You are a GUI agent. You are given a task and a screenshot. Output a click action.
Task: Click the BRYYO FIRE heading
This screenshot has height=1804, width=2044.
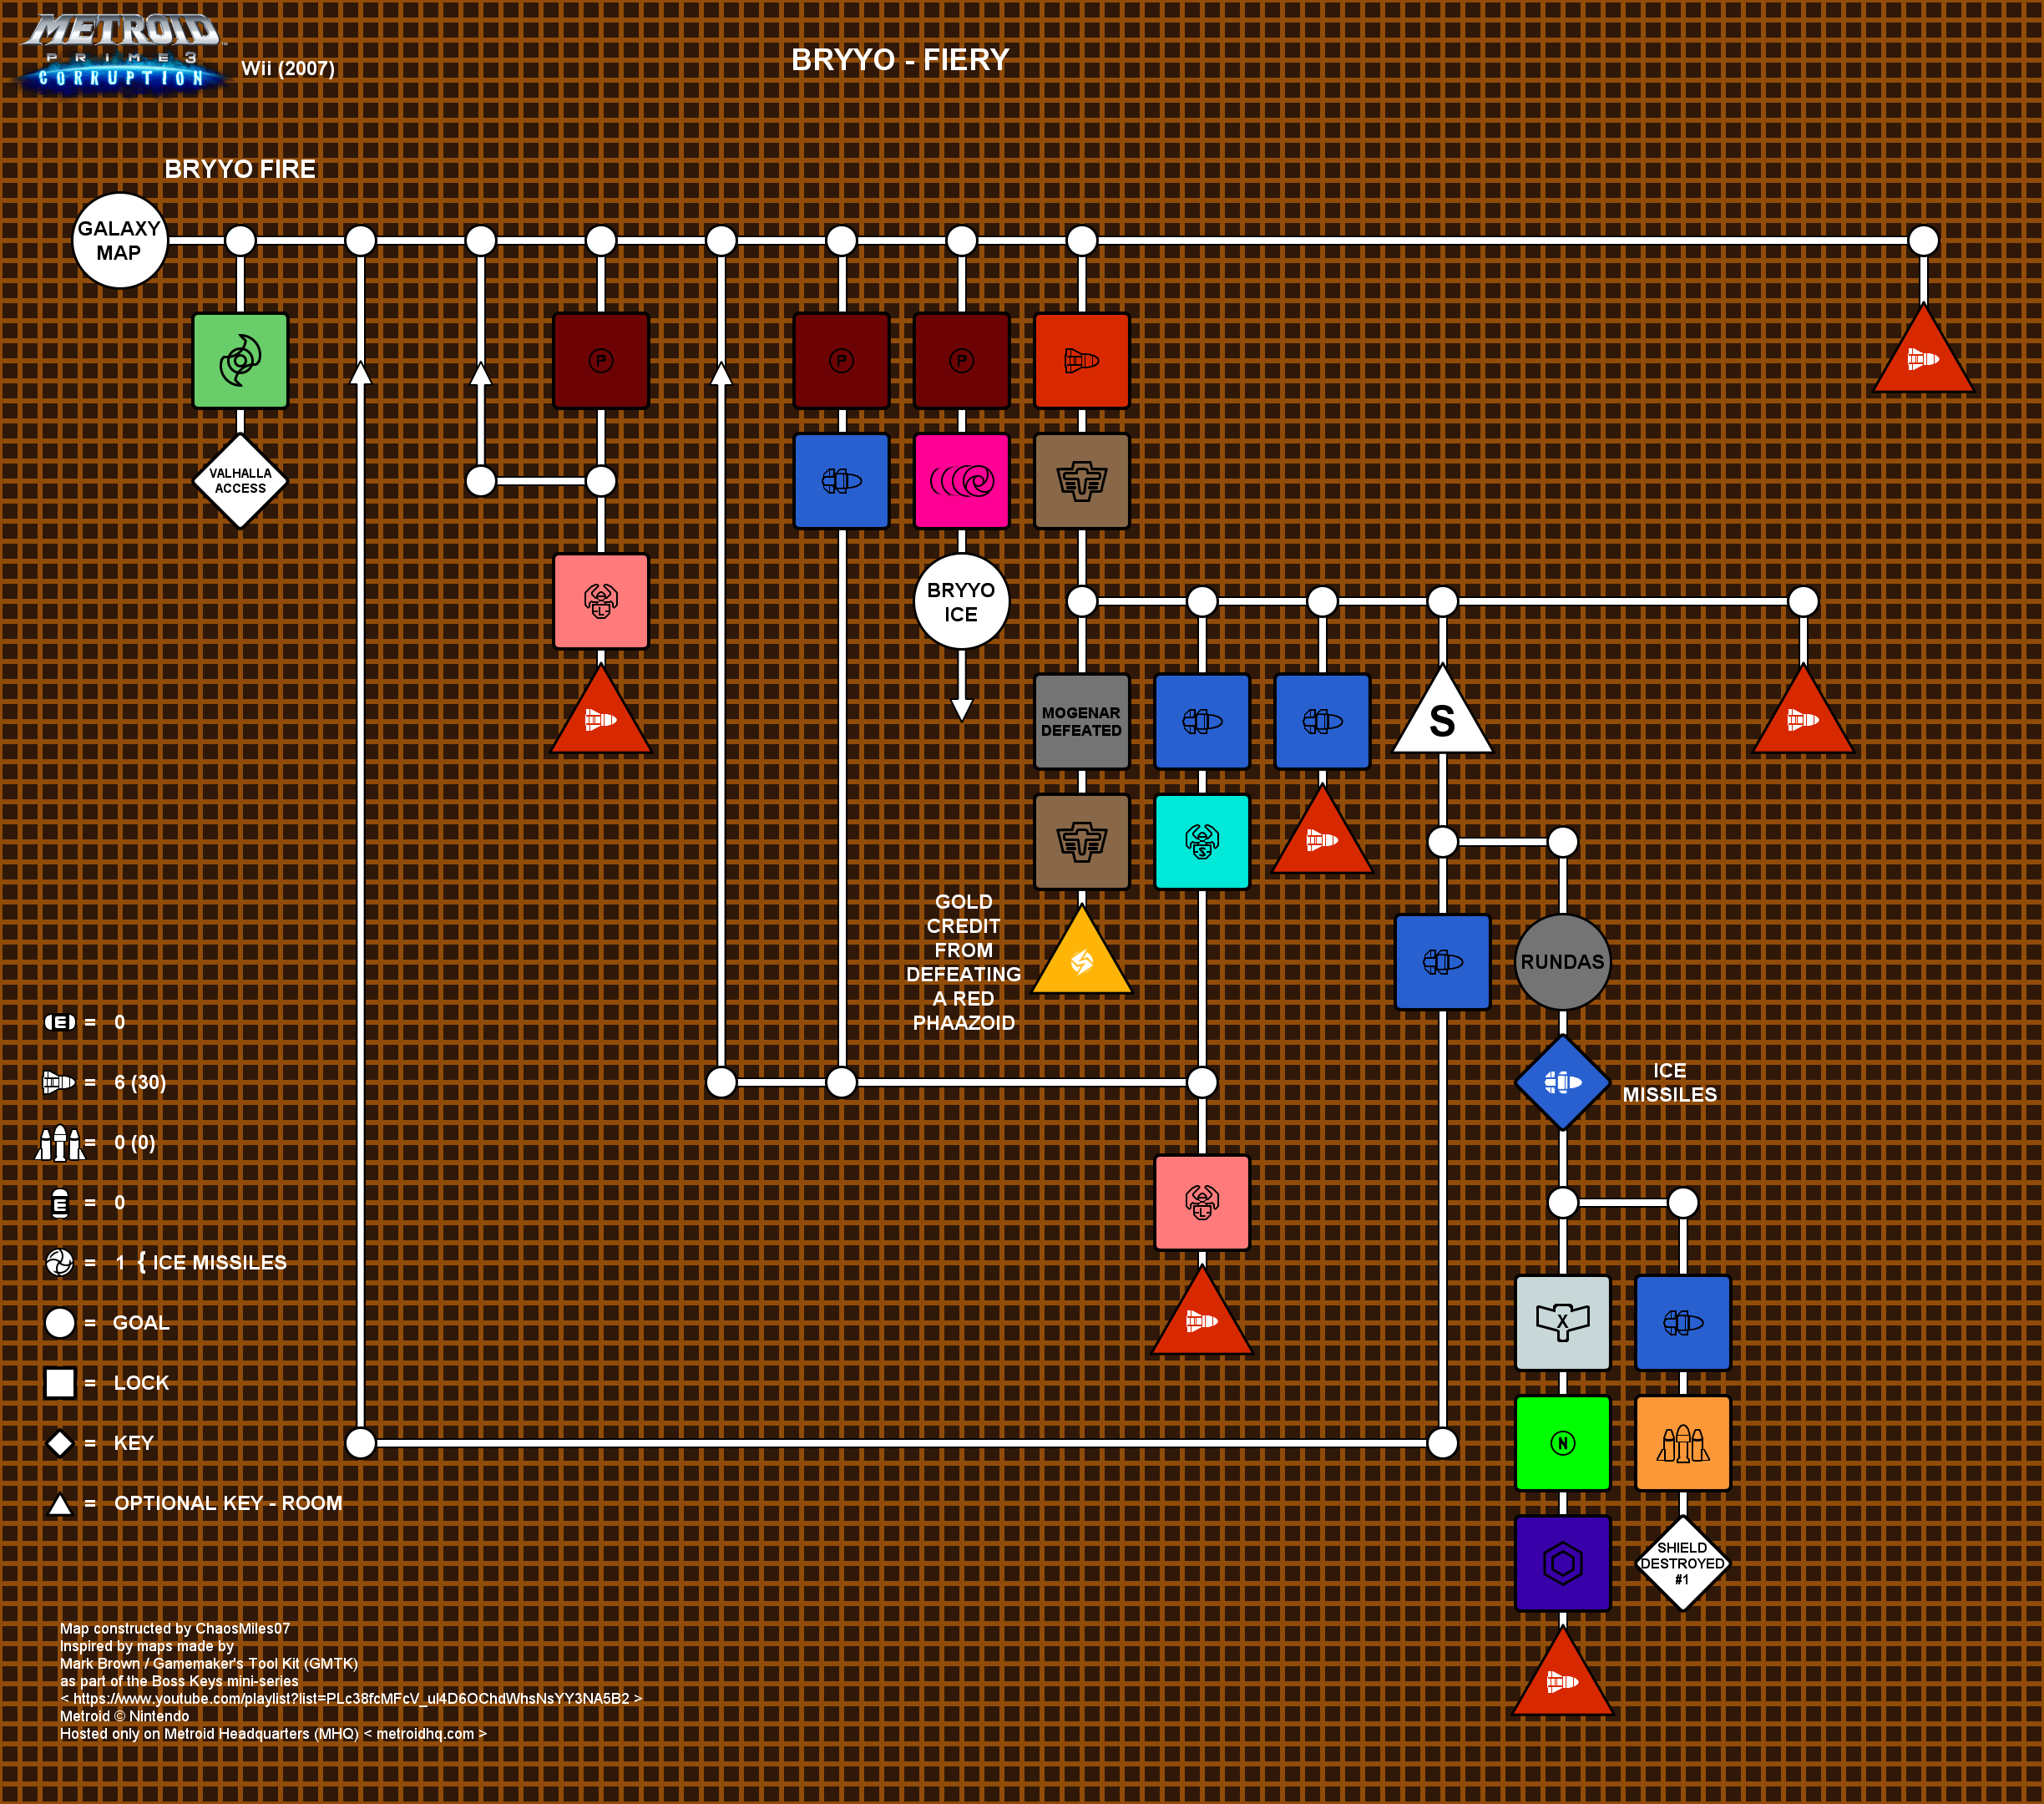tap(240, 169)
